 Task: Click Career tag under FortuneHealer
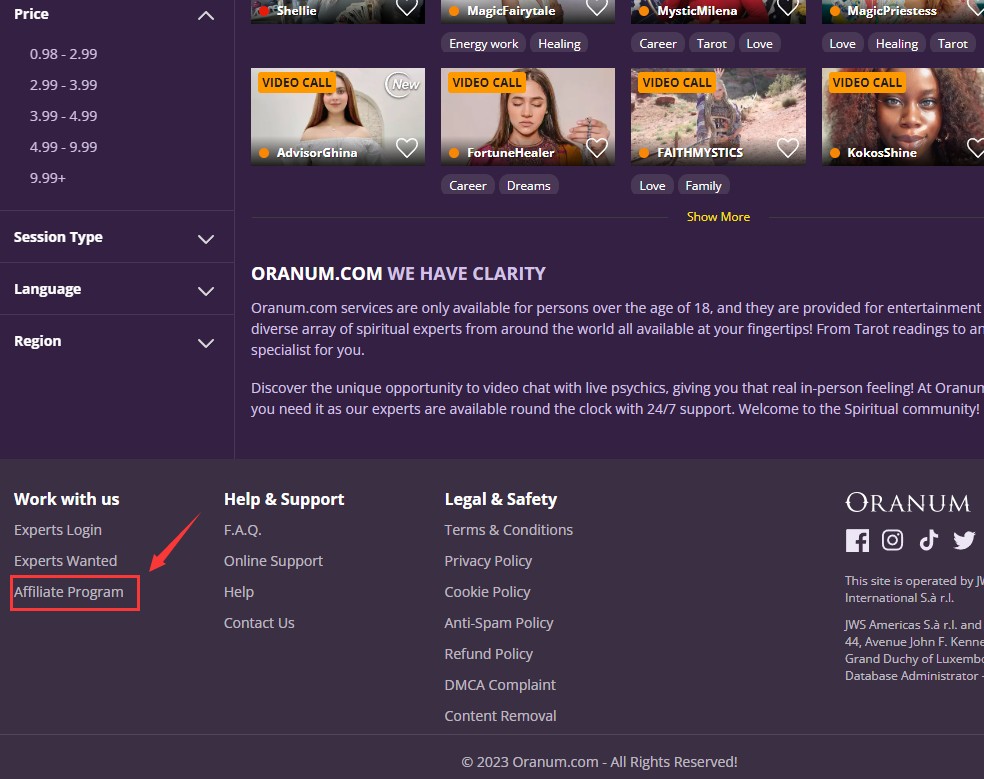[x=468, y=185]
